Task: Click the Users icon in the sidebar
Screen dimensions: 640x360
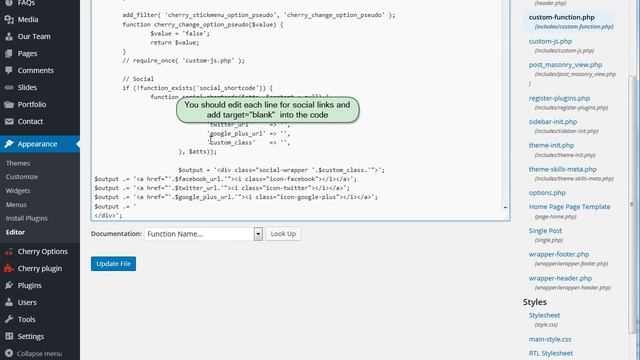Action: (x=9, y=302)
